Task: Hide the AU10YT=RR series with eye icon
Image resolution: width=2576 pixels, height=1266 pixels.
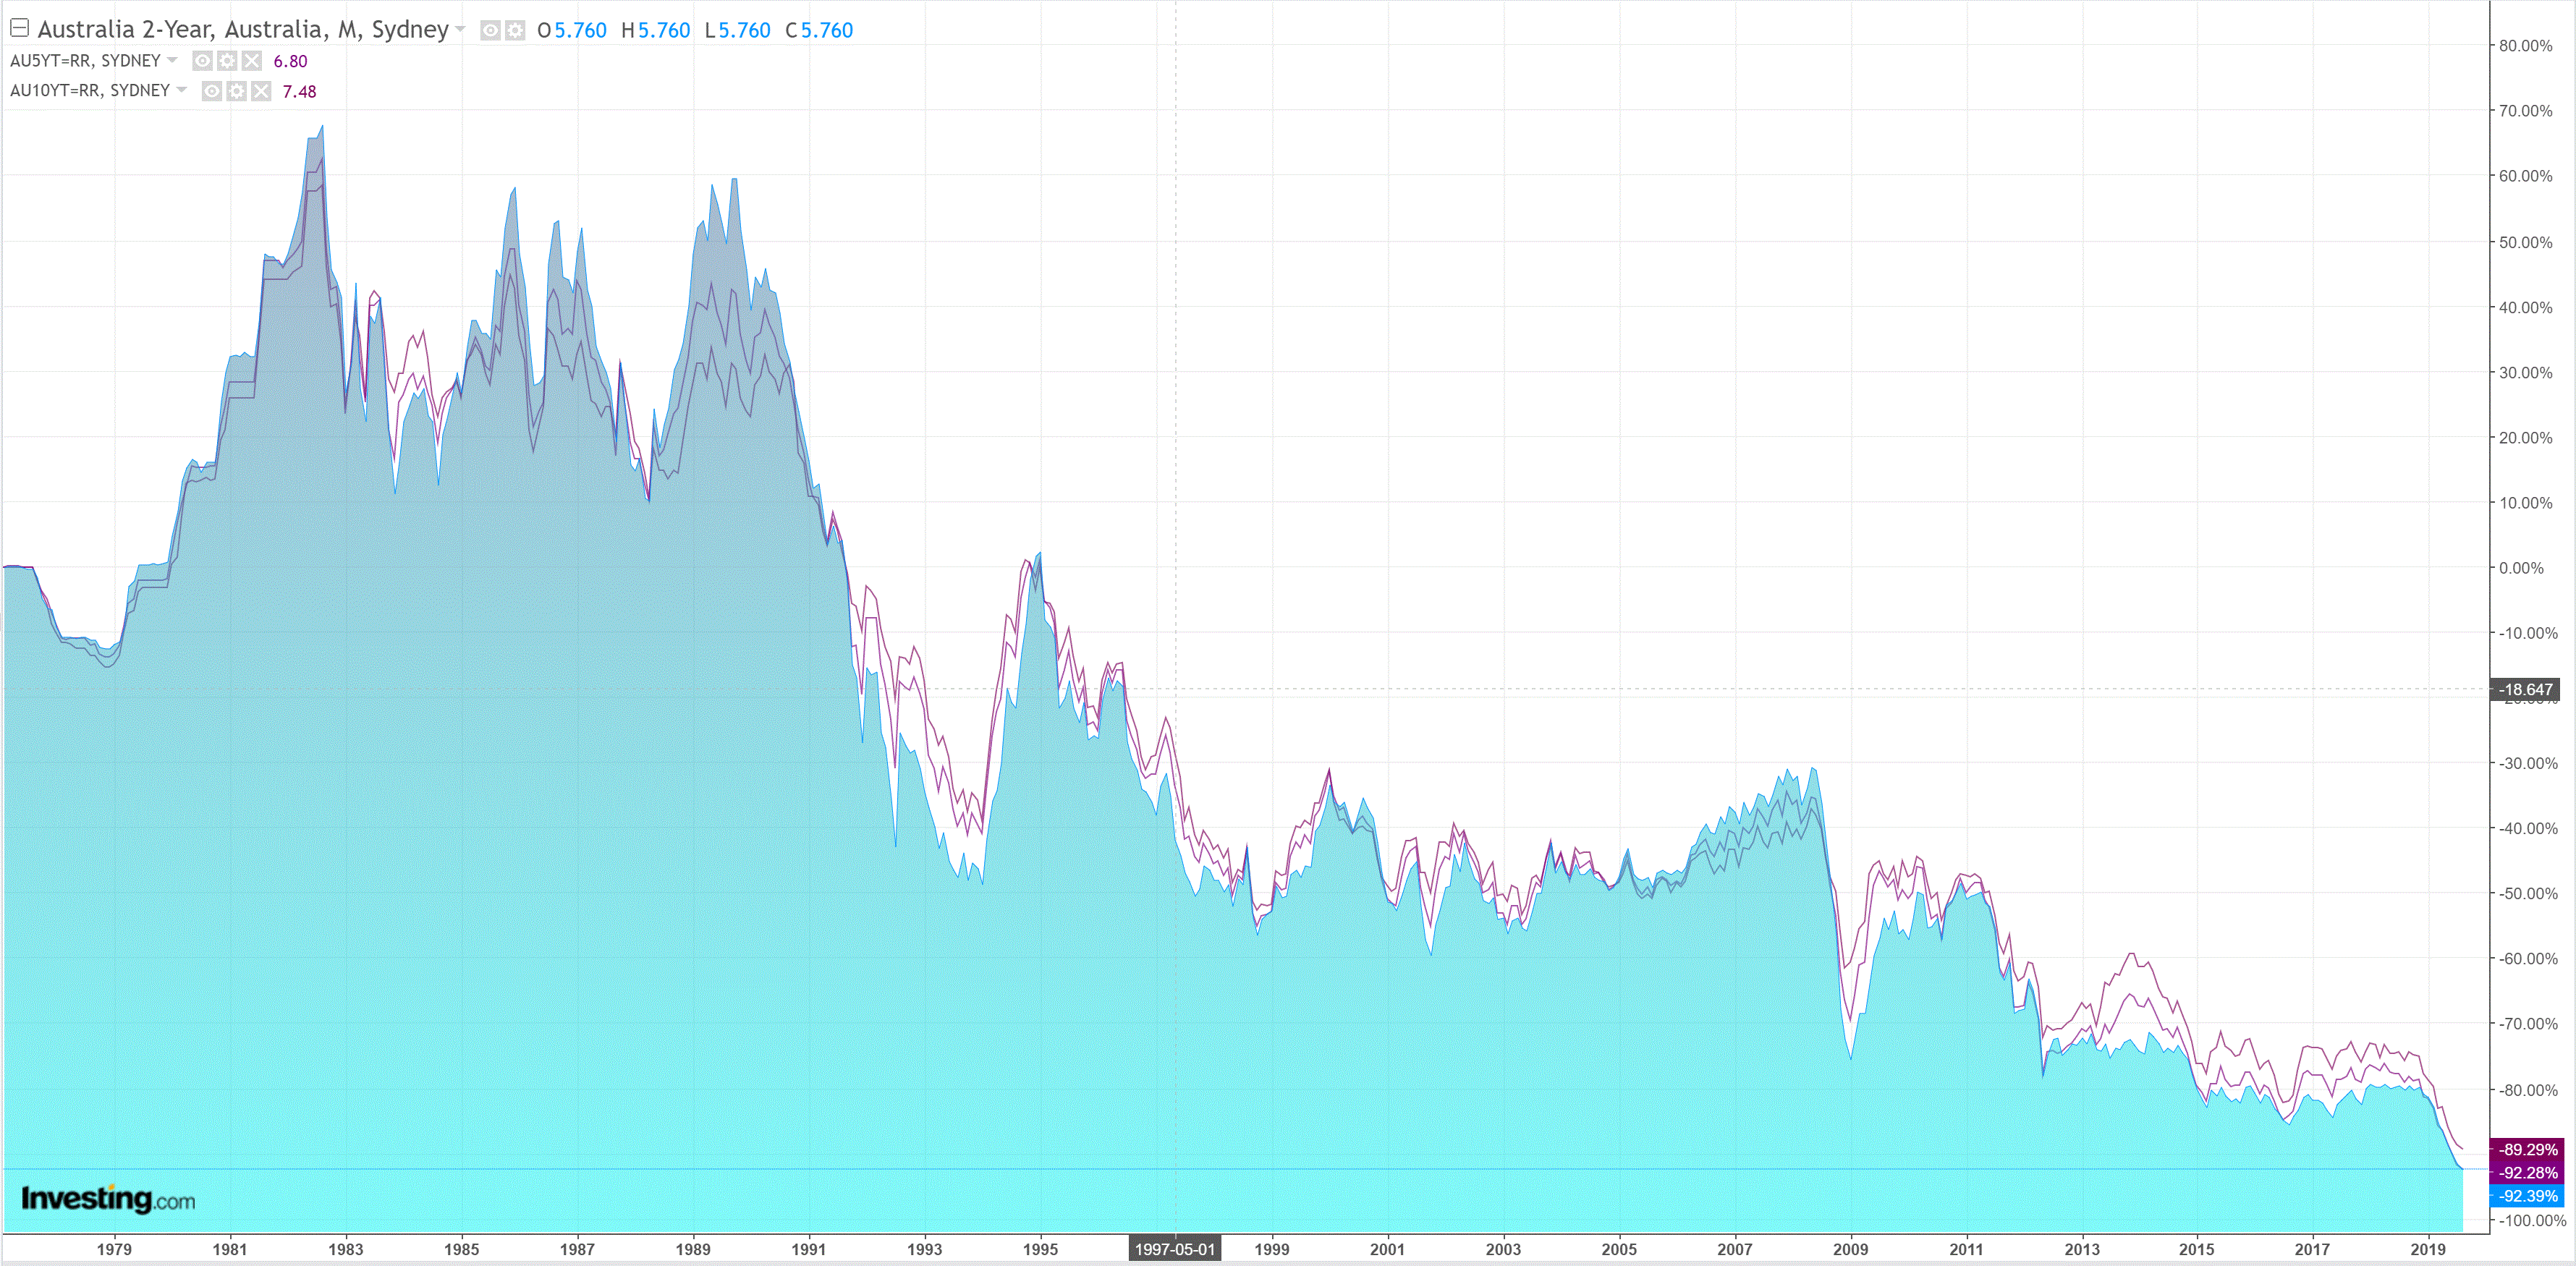Action: pos(211,92)
